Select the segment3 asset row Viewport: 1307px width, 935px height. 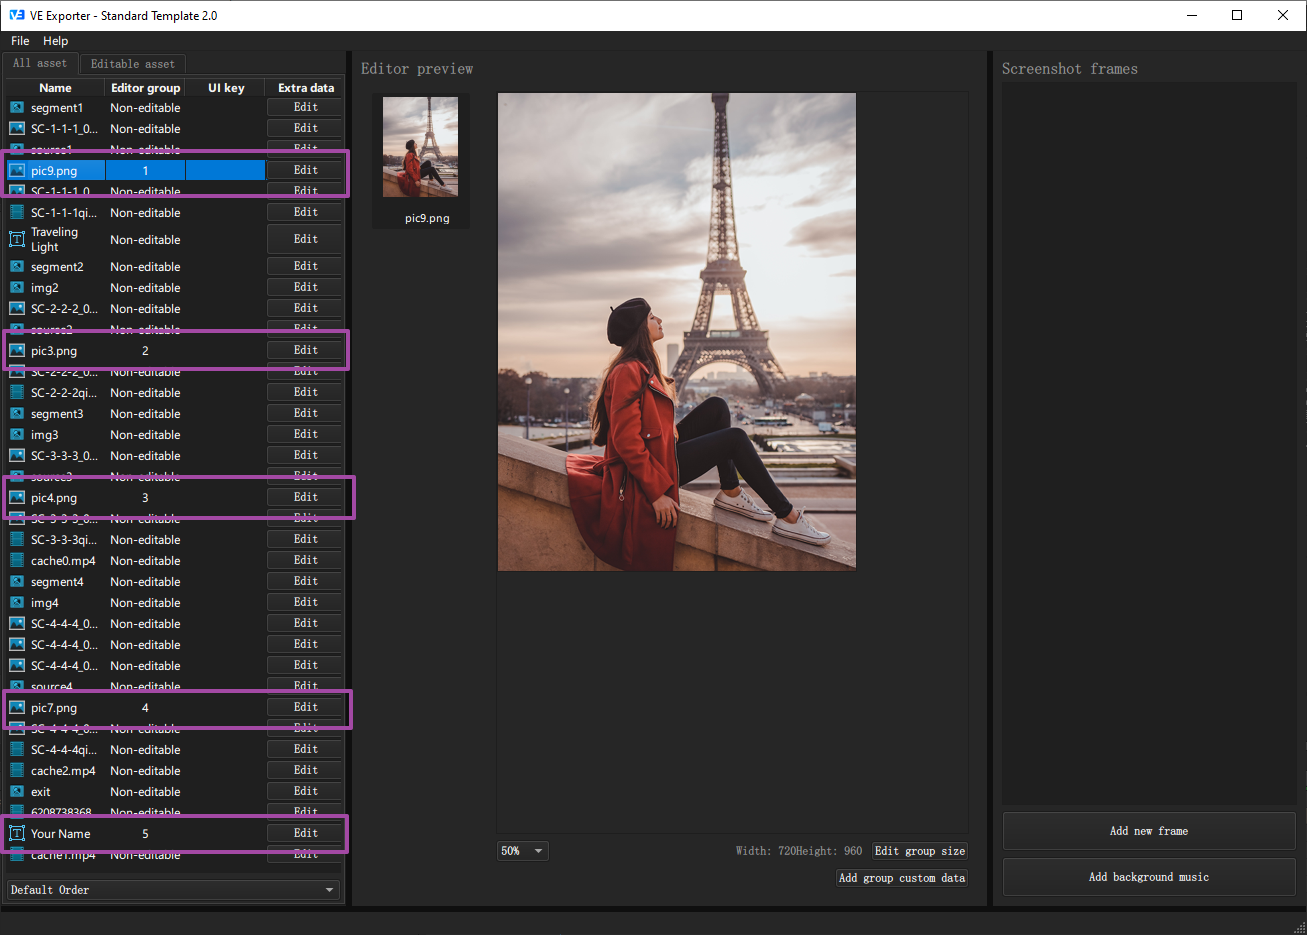(x=174, y=414)
